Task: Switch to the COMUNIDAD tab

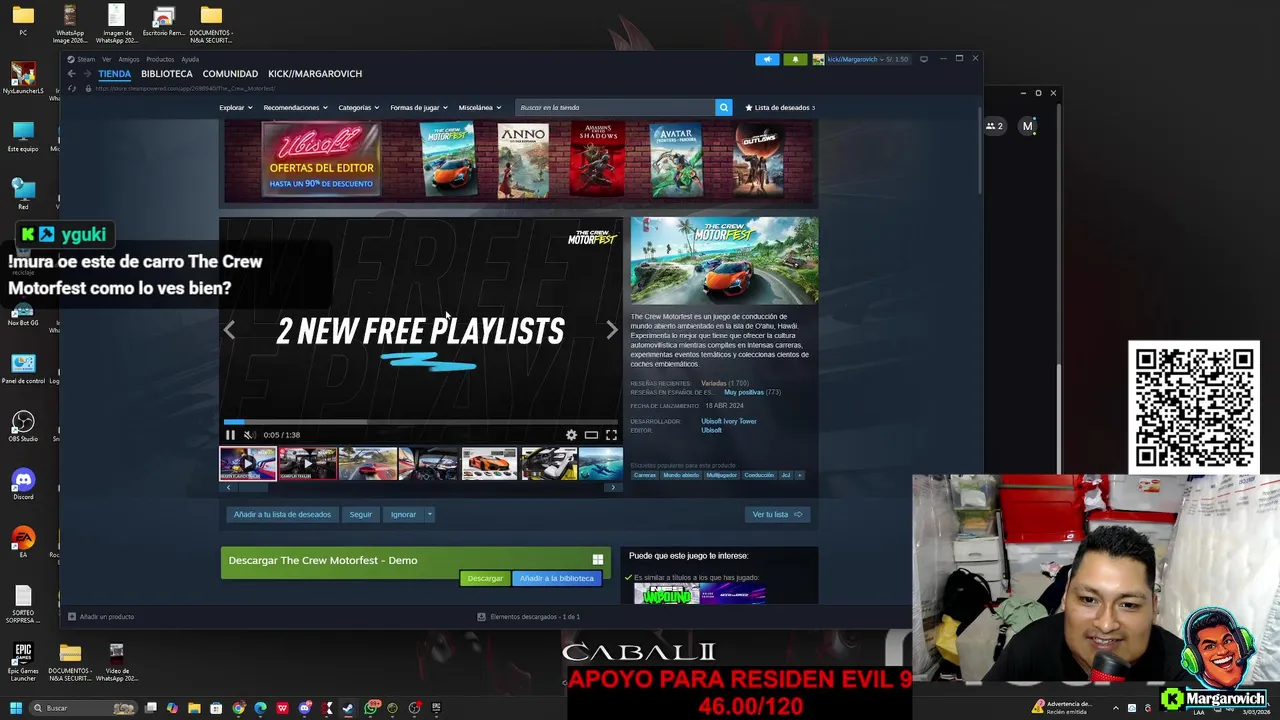Action: (x=230, y=74)
